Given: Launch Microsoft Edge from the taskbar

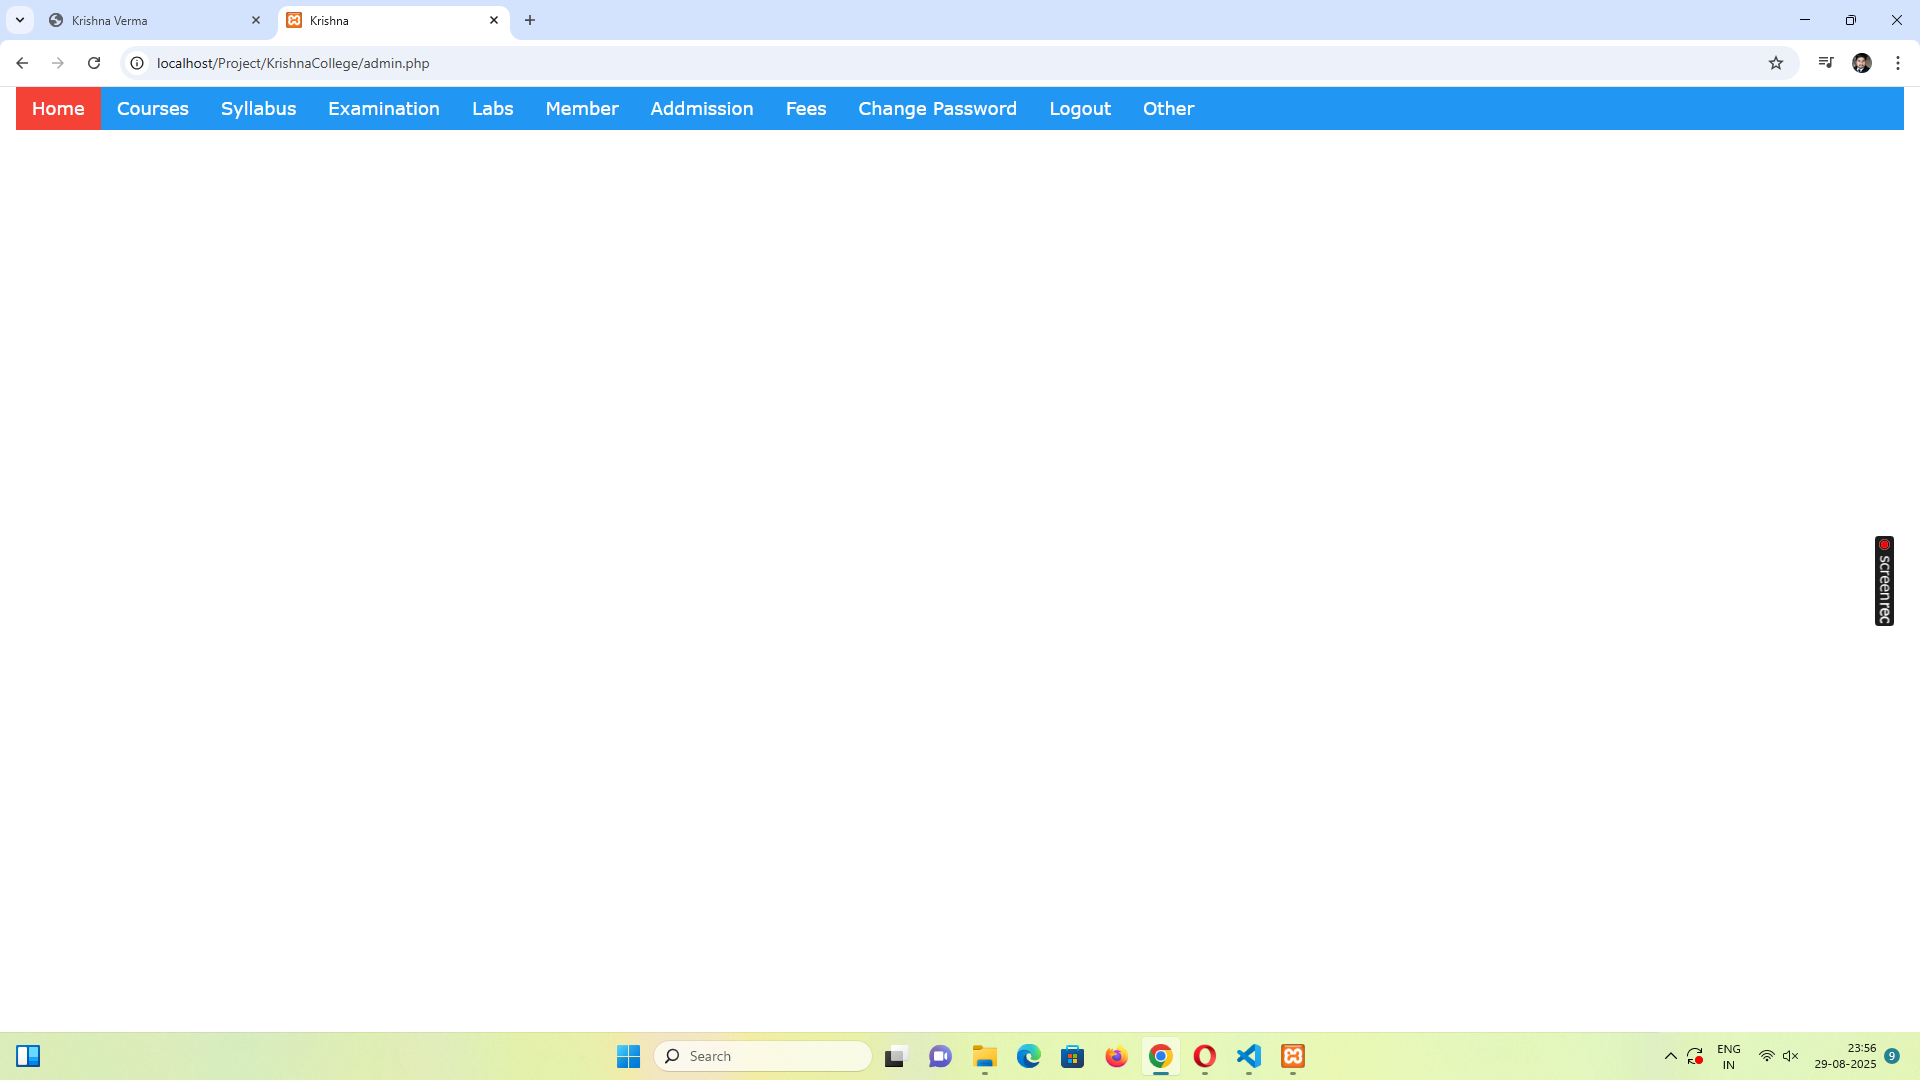Looking at the screenshot, I should [x=1029, y=1056].
